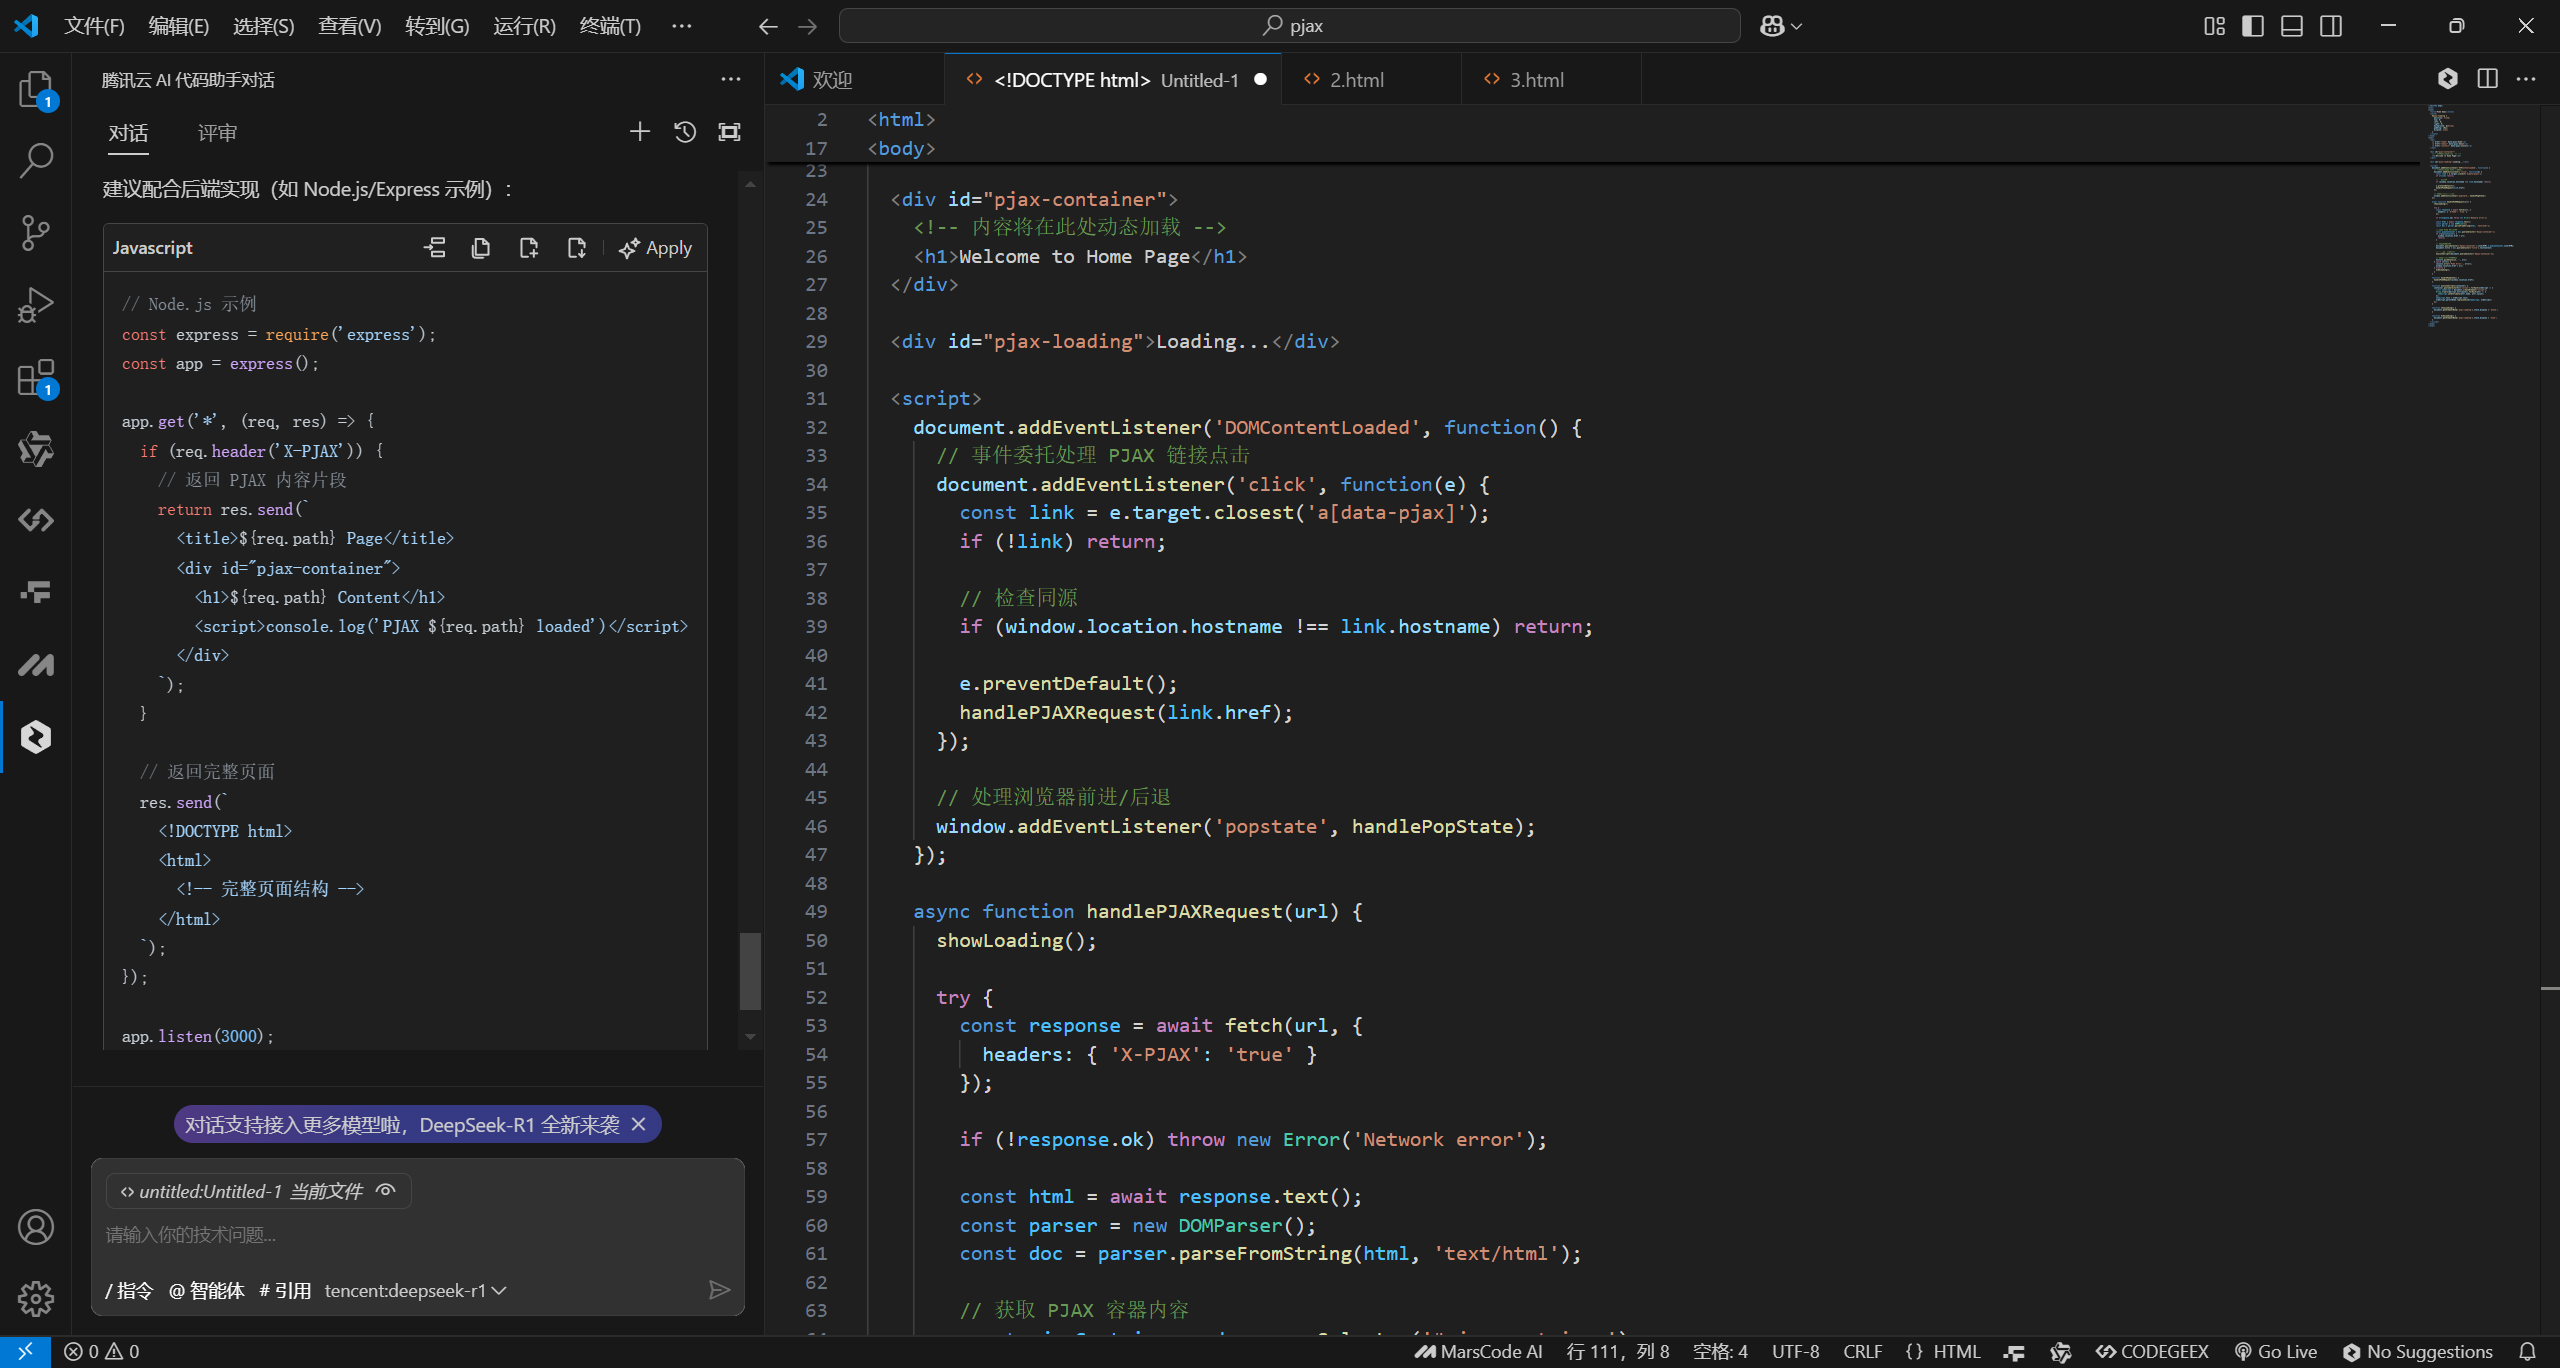Click the @ 智能体 agent button
The image size is (2560, 1368).
tap(207, 1290)
